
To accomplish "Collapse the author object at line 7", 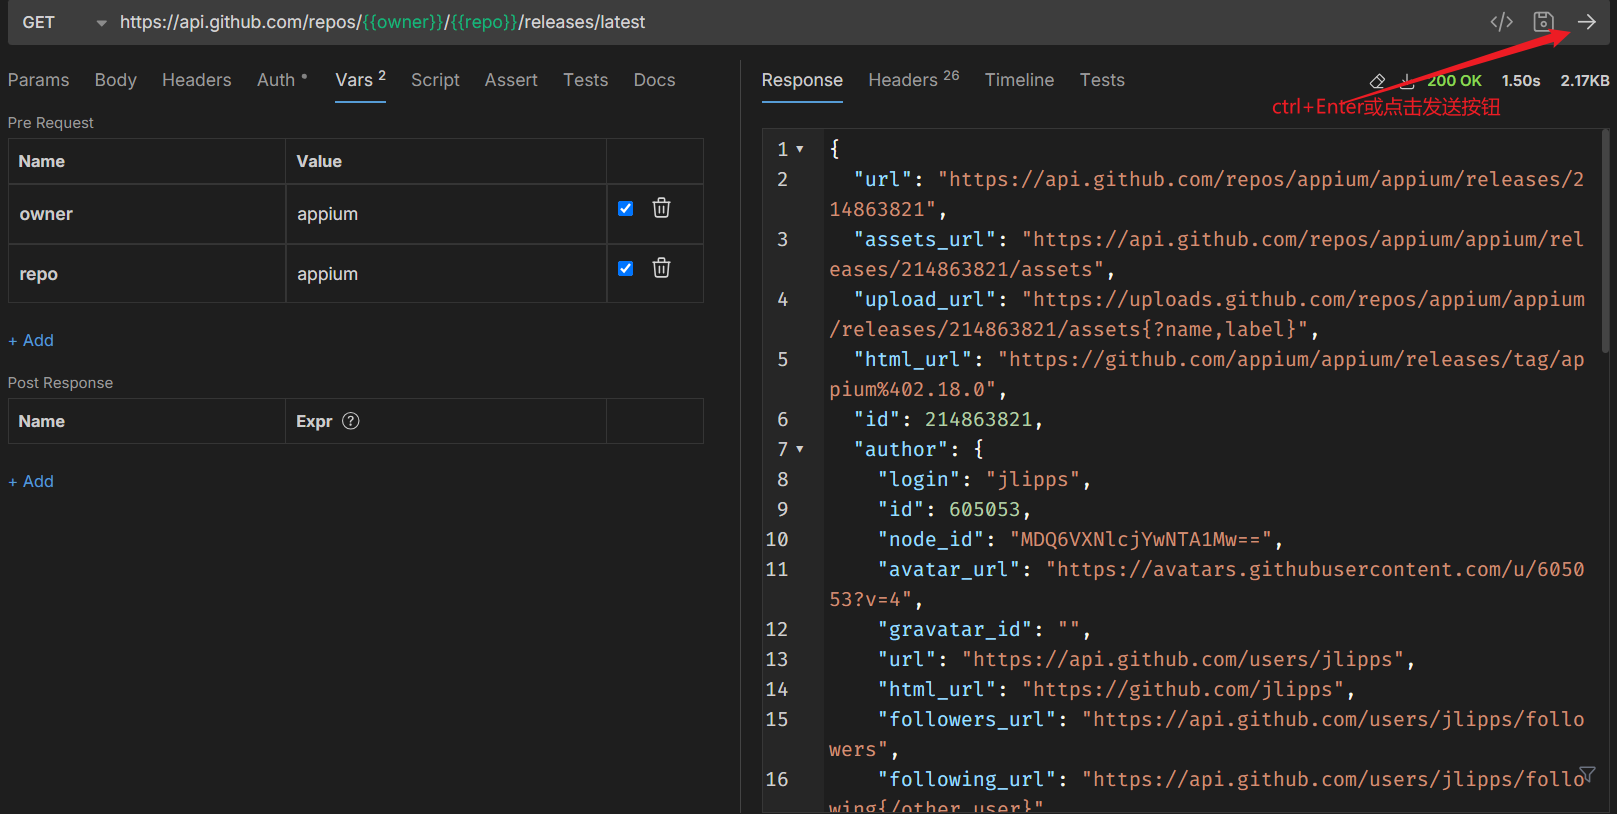I will click(x=800, y=449).
